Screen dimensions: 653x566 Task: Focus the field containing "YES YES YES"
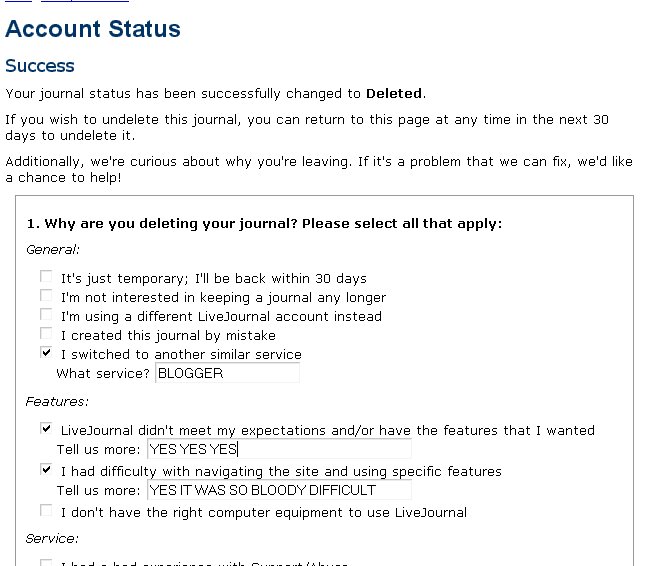279,449
